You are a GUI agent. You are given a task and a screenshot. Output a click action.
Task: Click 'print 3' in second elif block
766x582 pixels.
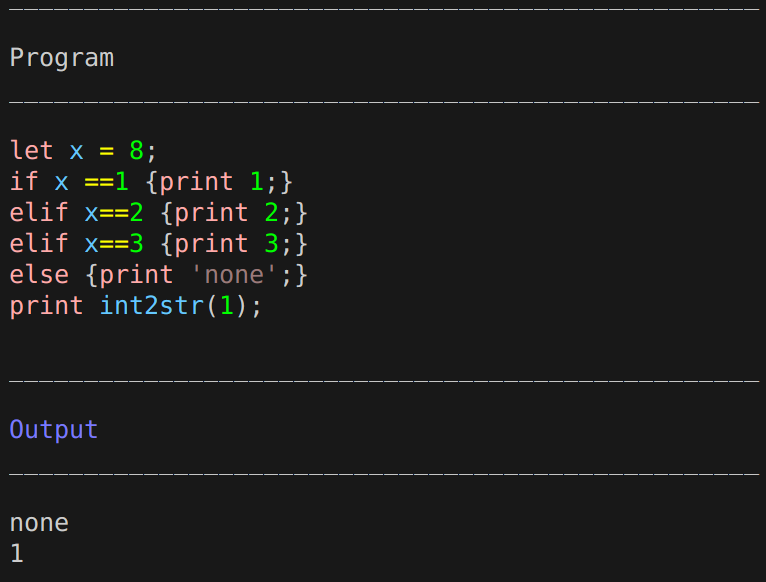(227, 244)
